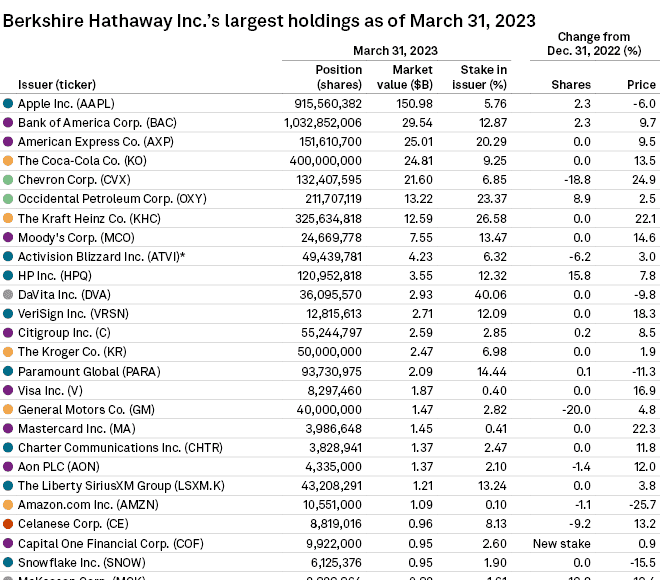Select 'Activision Blizzard Inc. (ATVI)*' label
This screenshot has height=580, width=660.
(x=101, y=256)
